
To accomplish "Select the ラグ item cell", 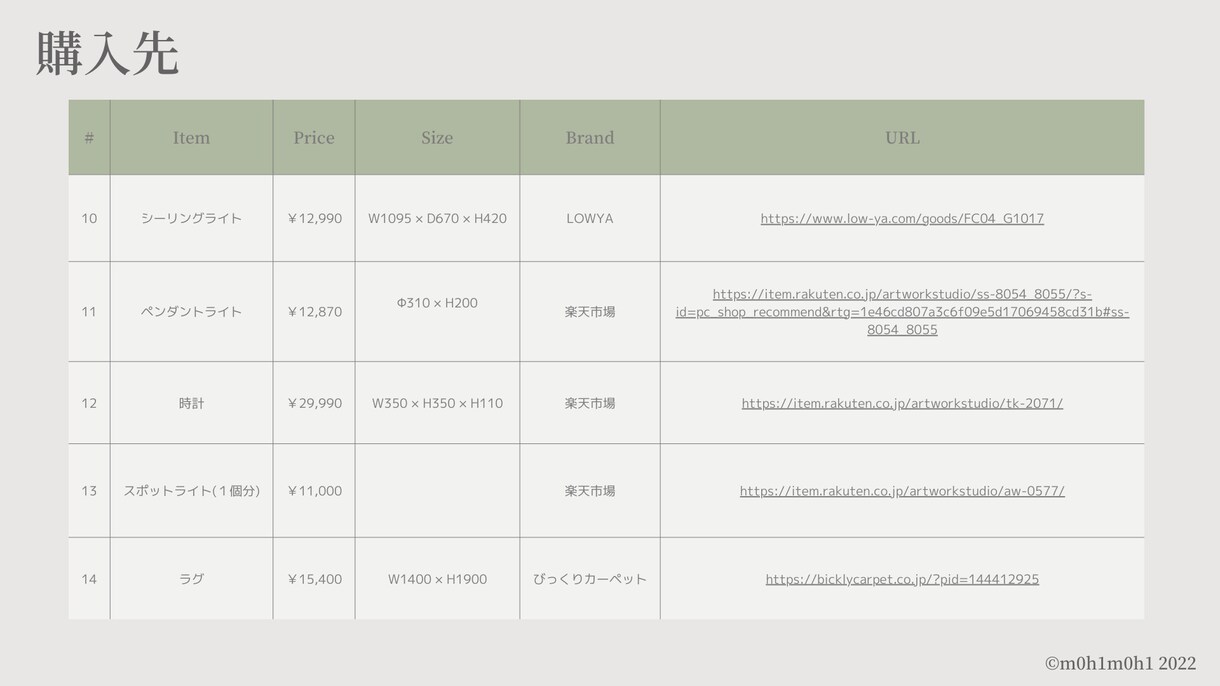I will pos(191,579).
